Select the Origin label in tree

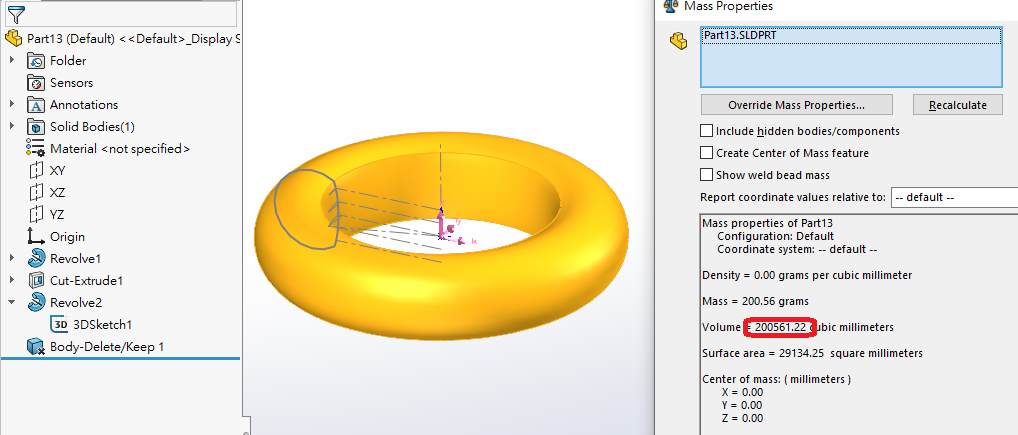click(x=68, y=236)
